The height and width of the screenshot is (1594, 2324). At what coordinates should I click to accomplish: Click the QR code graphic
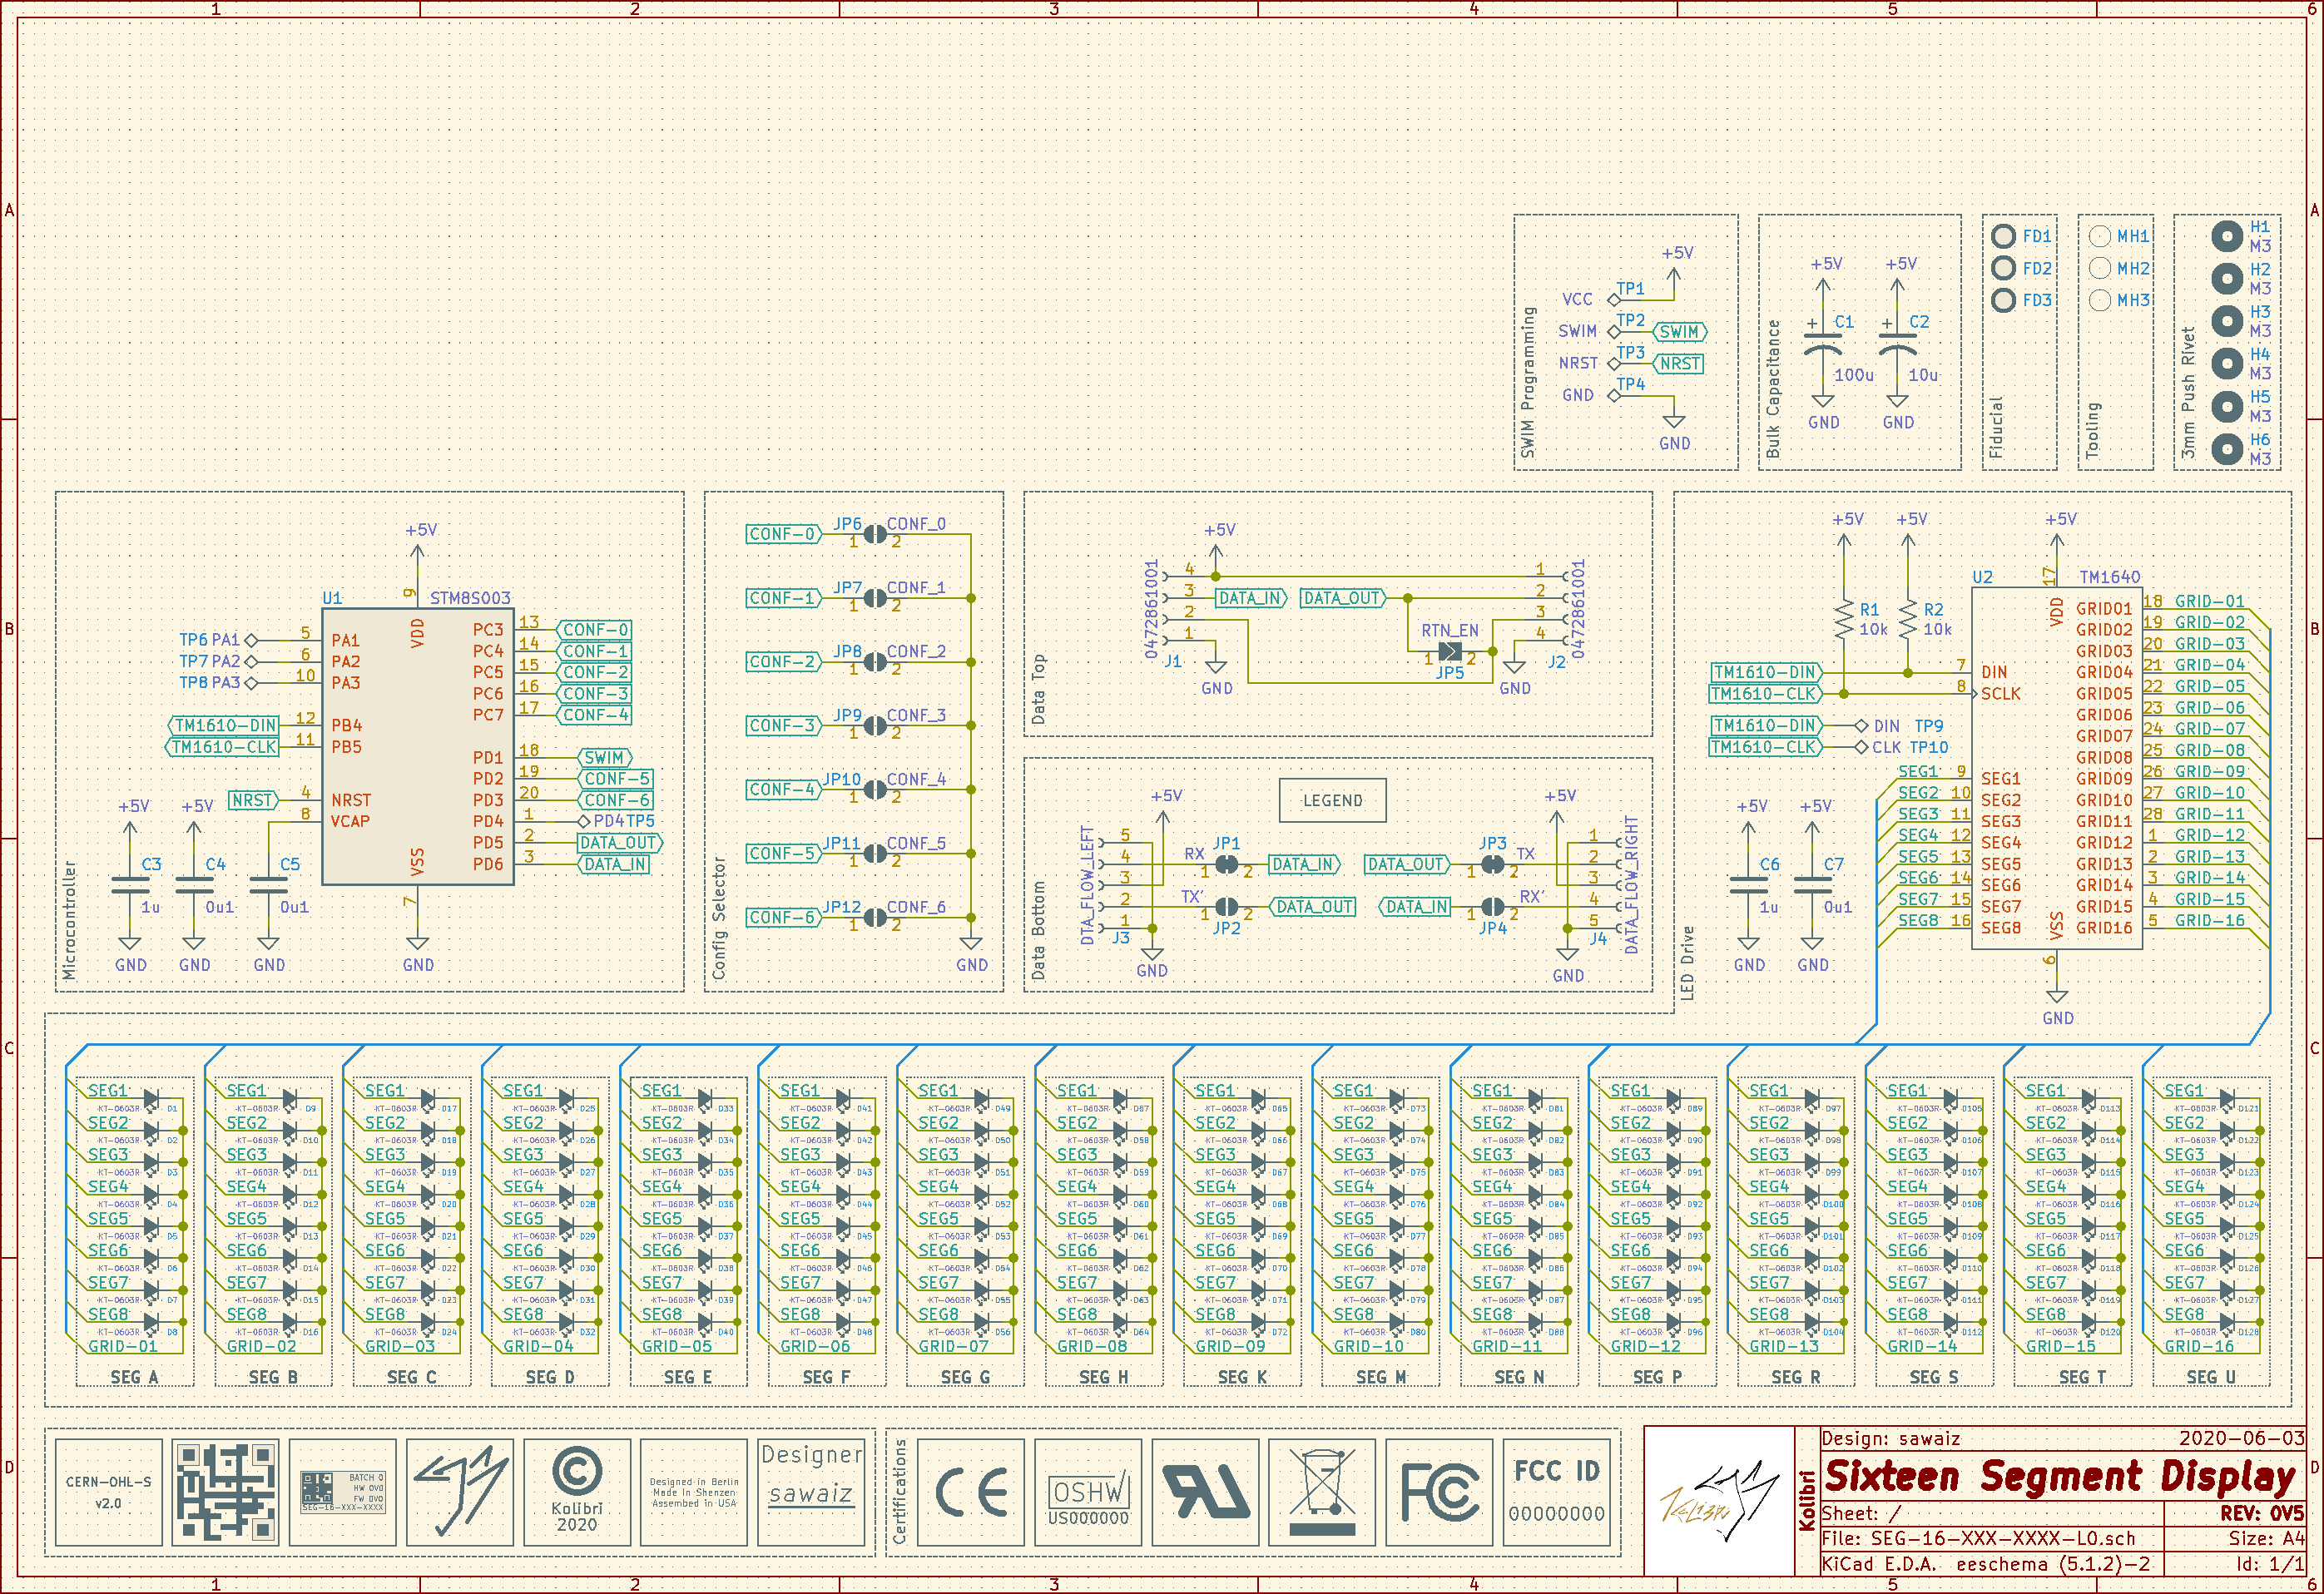(225, 1493)
